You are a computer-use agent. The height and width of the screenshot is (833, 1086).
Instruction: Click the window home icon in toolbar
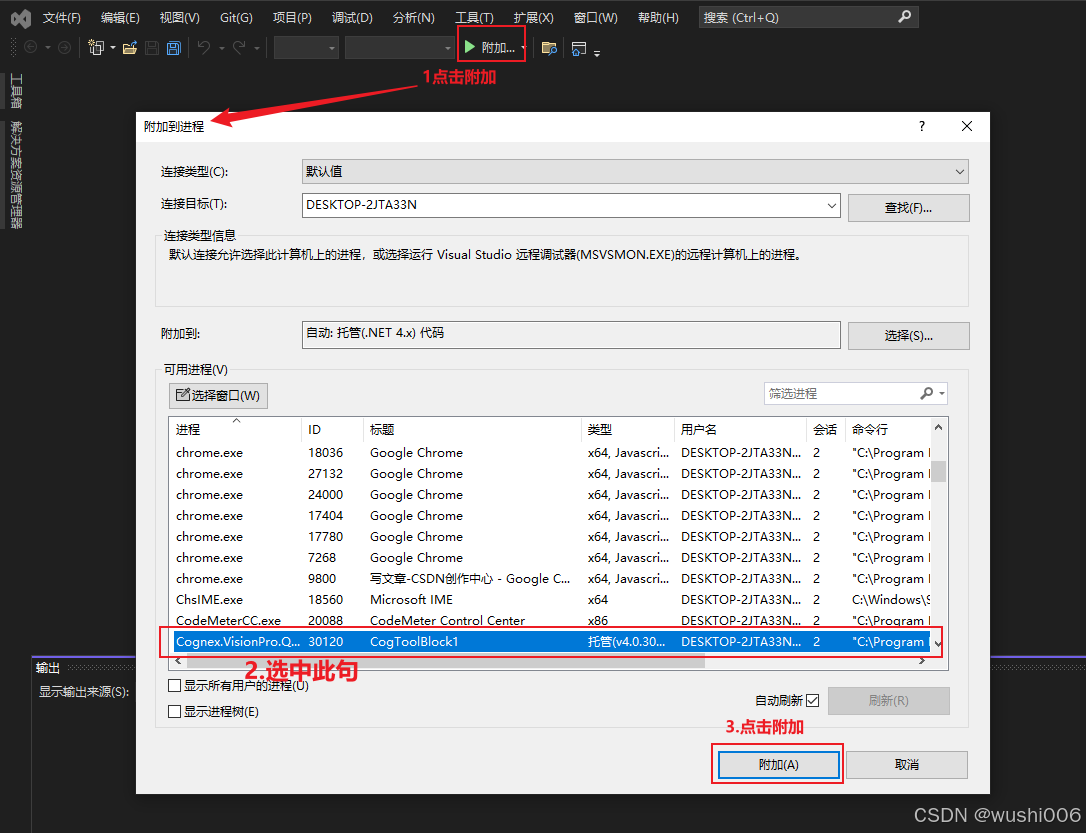[578, 47]
